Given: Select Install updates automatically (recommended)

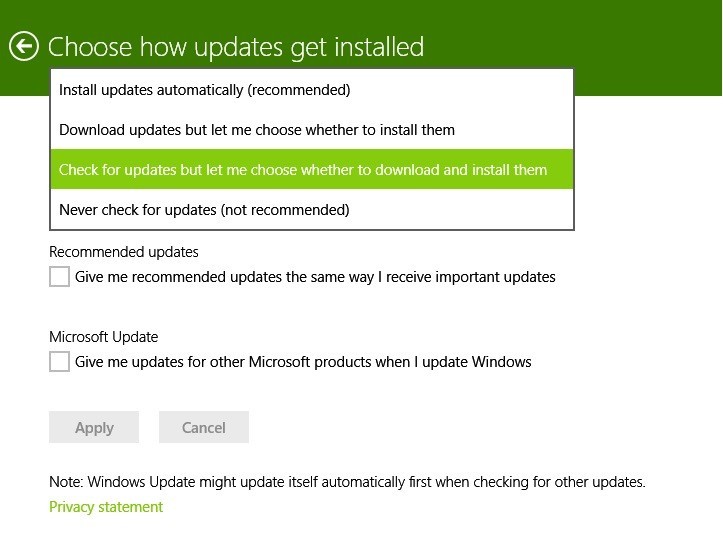Looking at the screenshot, I should pyautogui.click(x=312, y=89).
